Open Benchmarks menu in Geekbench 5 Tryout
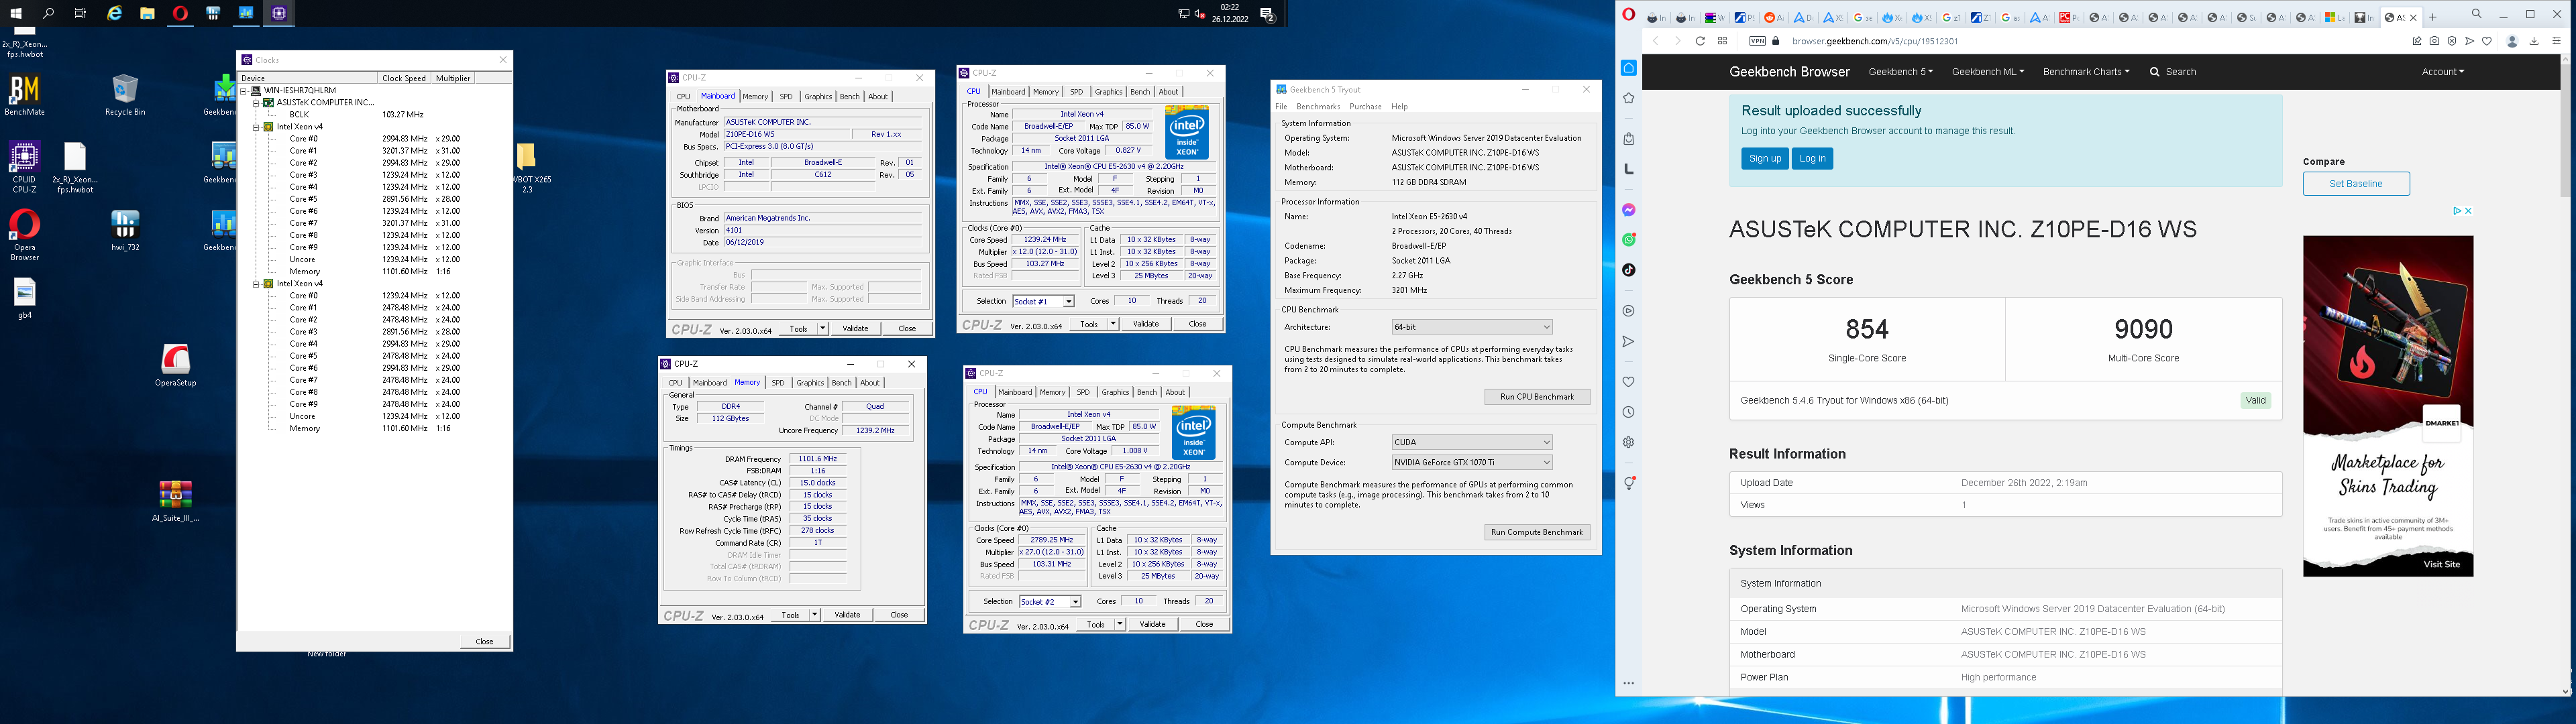This screenshot has height=724, width=2576. (x=1317, y=106)
